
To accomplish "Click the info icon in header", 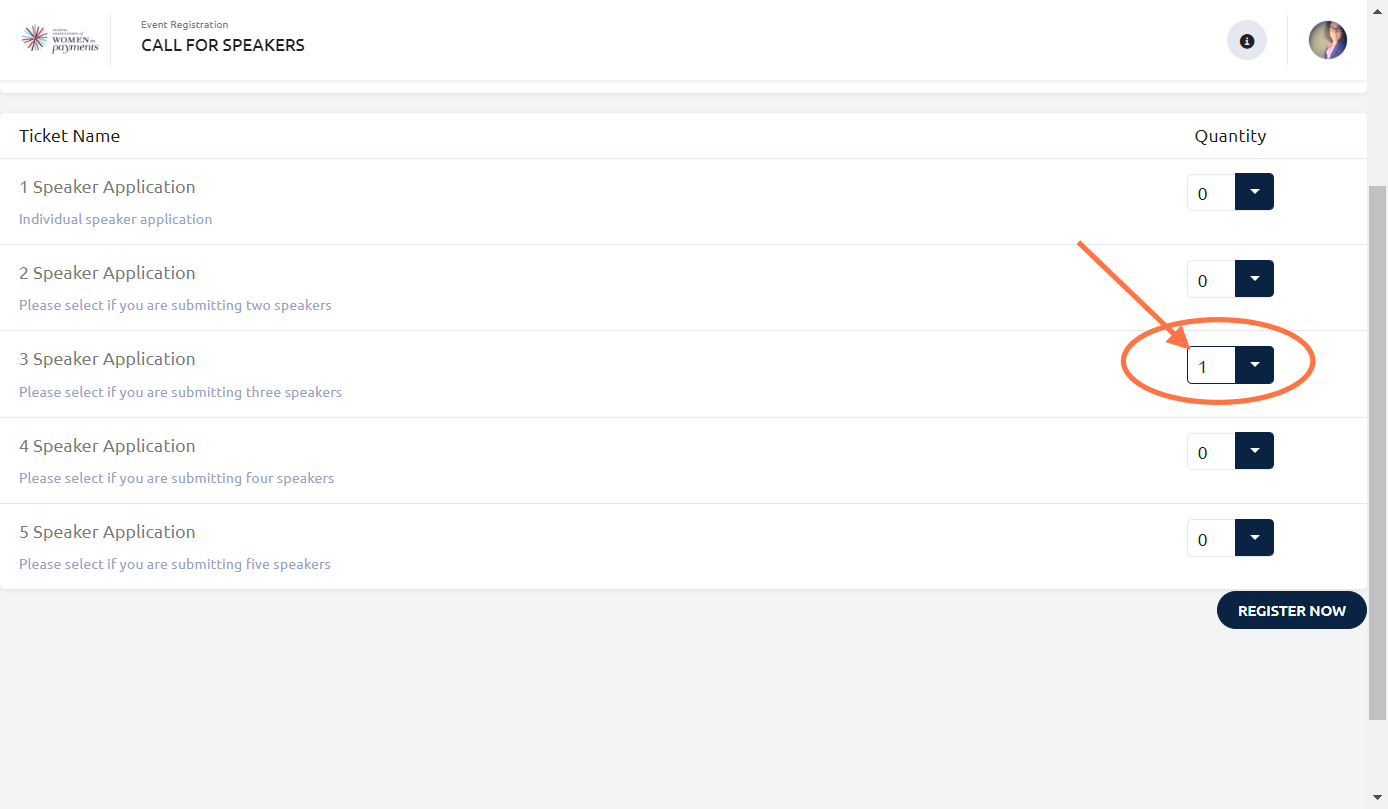I will (x=1246, y=41).
